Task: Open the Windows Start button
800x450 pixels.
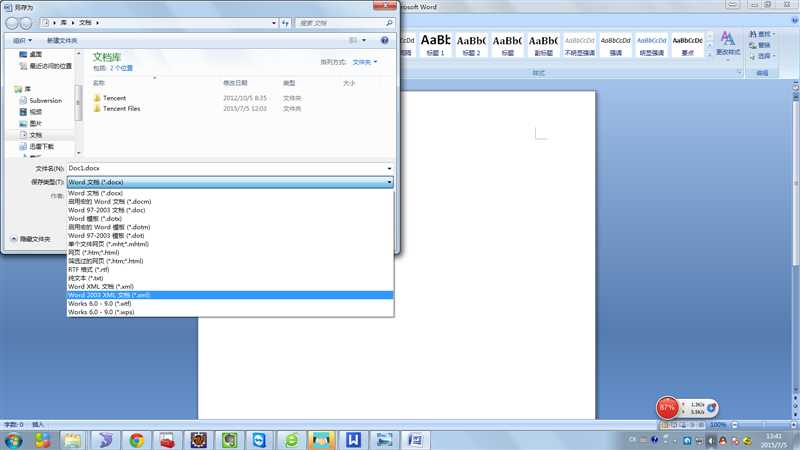Action: (14, 440)
